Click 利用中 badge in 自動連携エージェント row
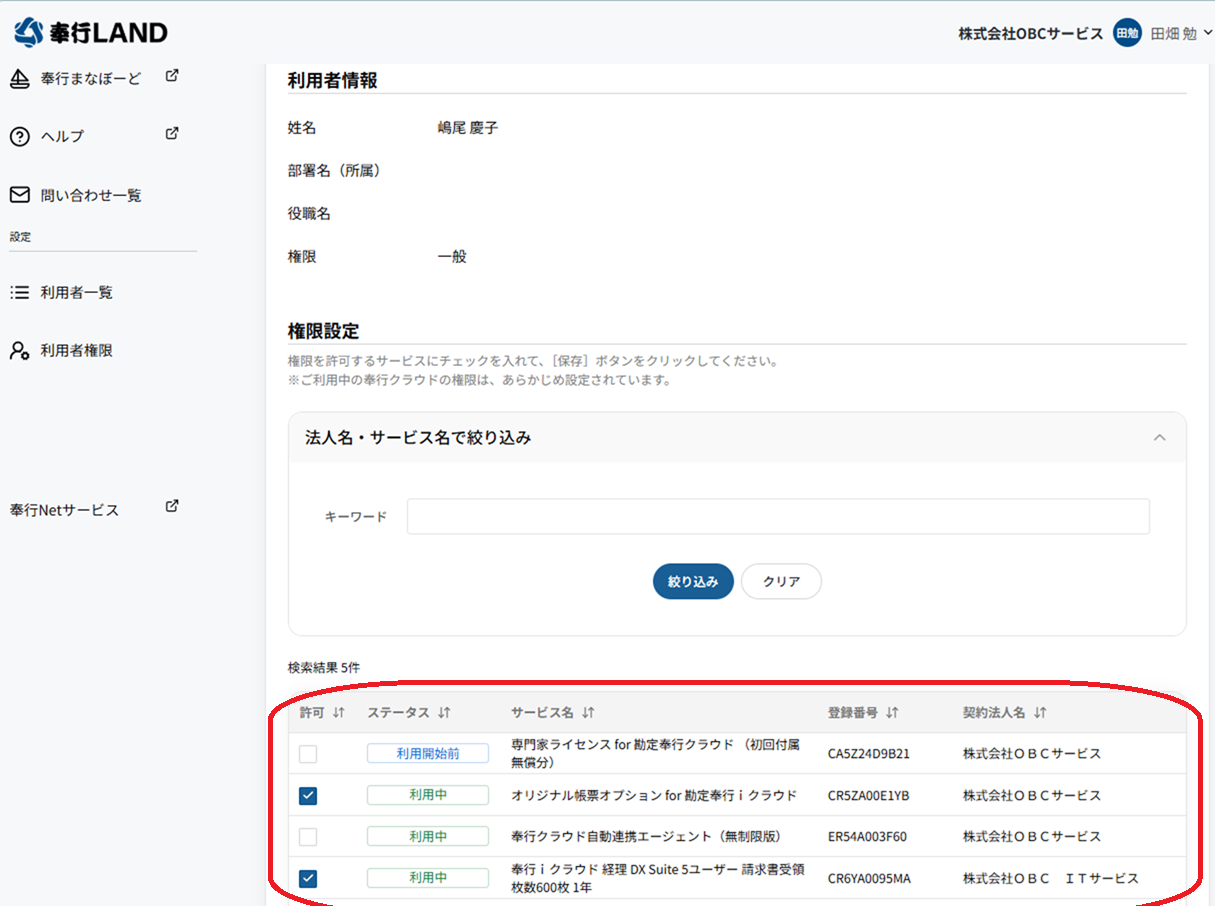Image resolution: width=1215 pixels, height=906 pixels. tap(428, 836)
